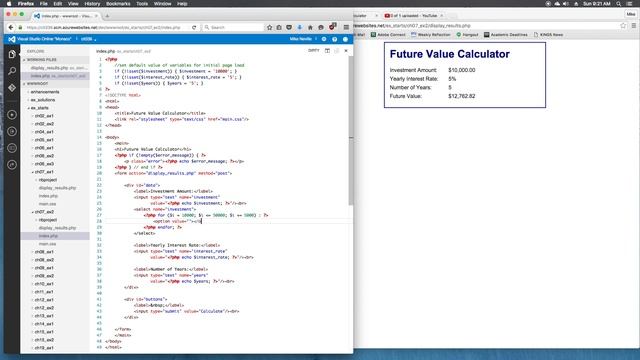The width and height of the screenshot is (640, 360).
Task: Open Firefox downloads arrow icon
Action: pyautogui.click(x=300, y=27)
